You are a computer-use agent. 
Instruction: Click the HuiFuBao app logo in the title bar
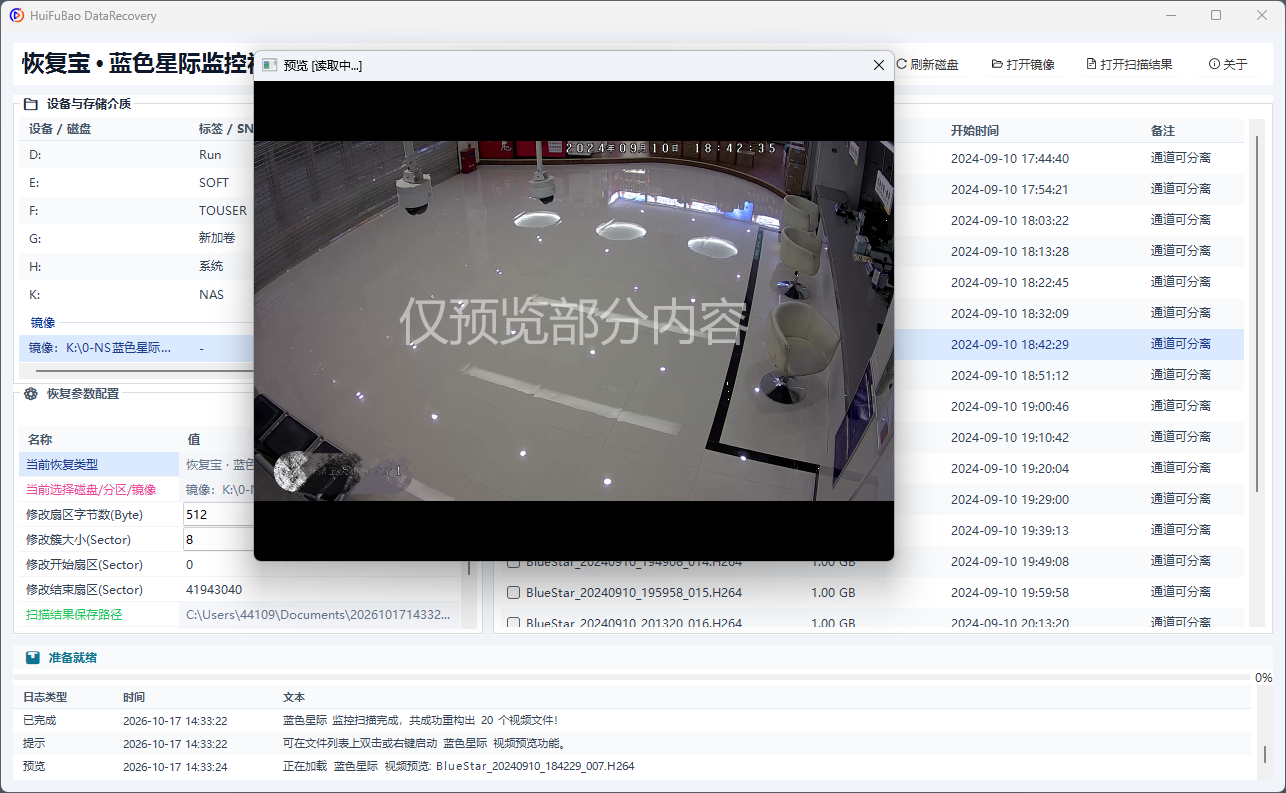16,15
